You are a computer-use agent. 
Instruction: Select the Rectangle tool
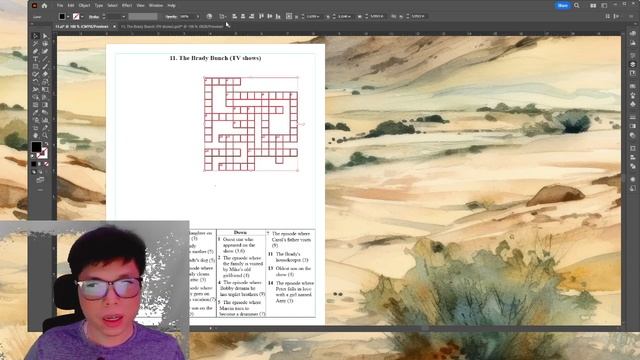(x=36, y=67)
